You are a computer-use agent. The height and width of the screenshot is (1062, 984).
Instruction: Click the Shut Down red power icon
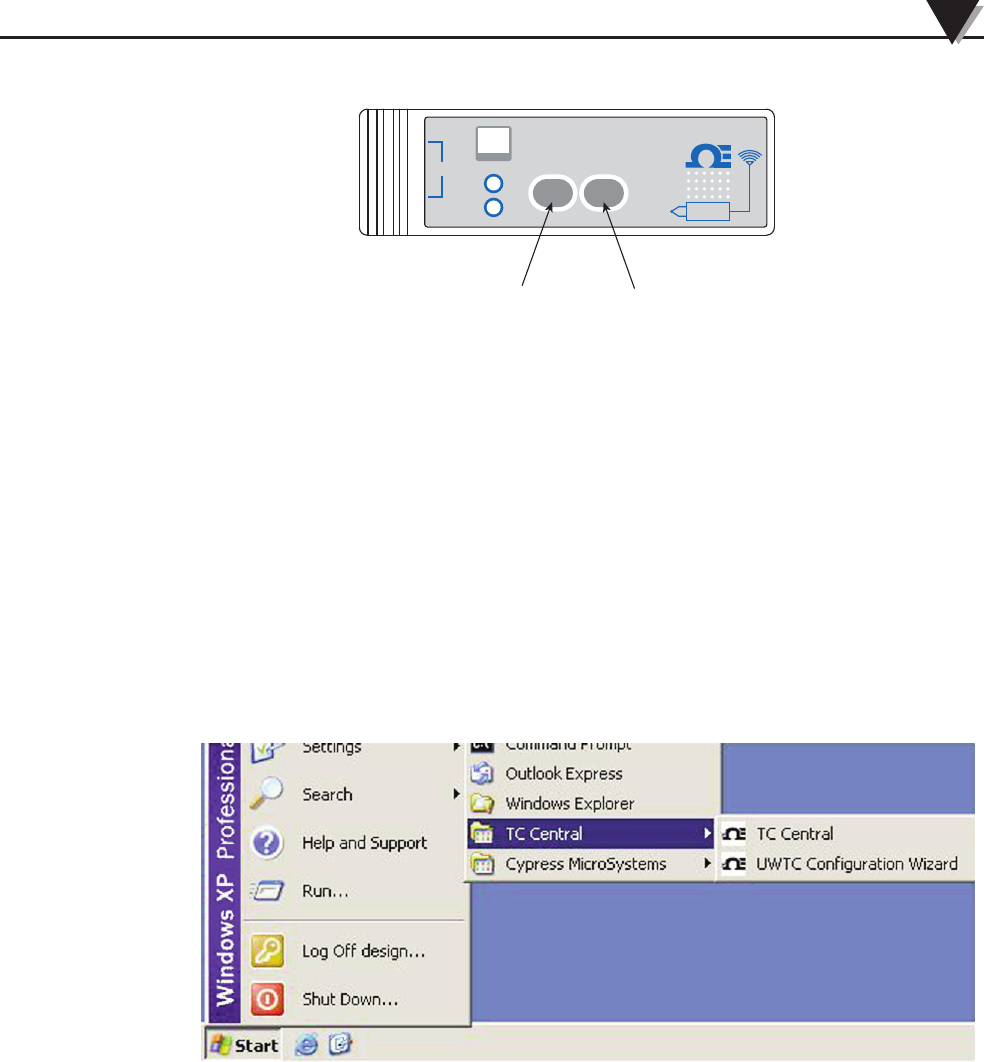[267, 1000]
